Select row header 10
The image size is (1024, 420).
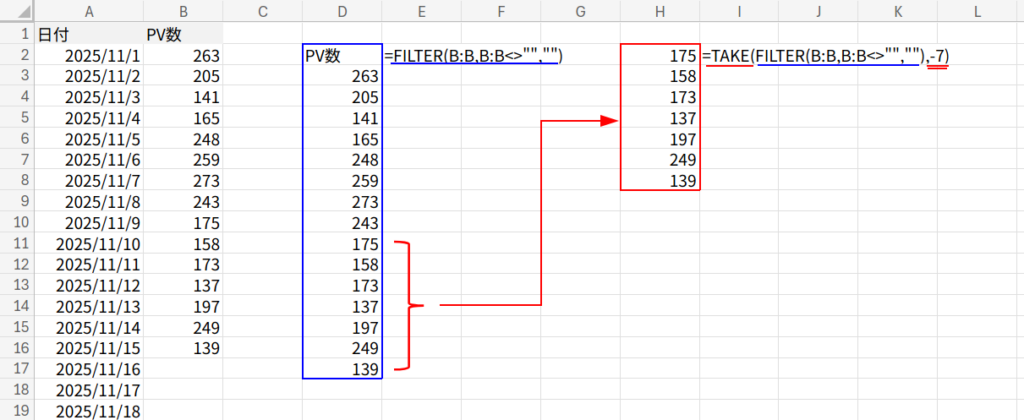16,222
